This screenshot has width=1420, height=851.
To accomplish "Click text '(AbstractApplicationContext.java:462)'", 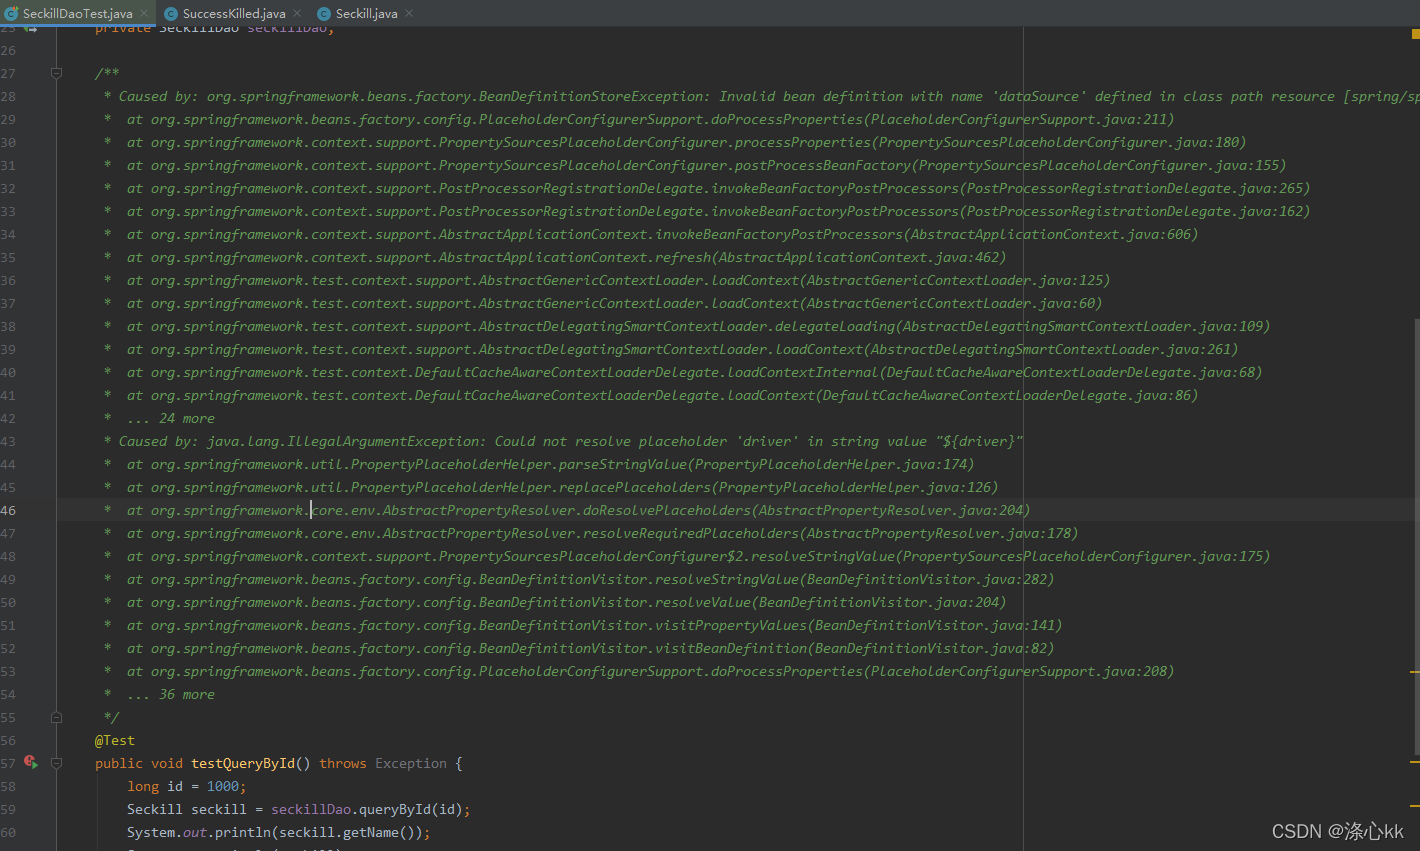I will [859, 257].
